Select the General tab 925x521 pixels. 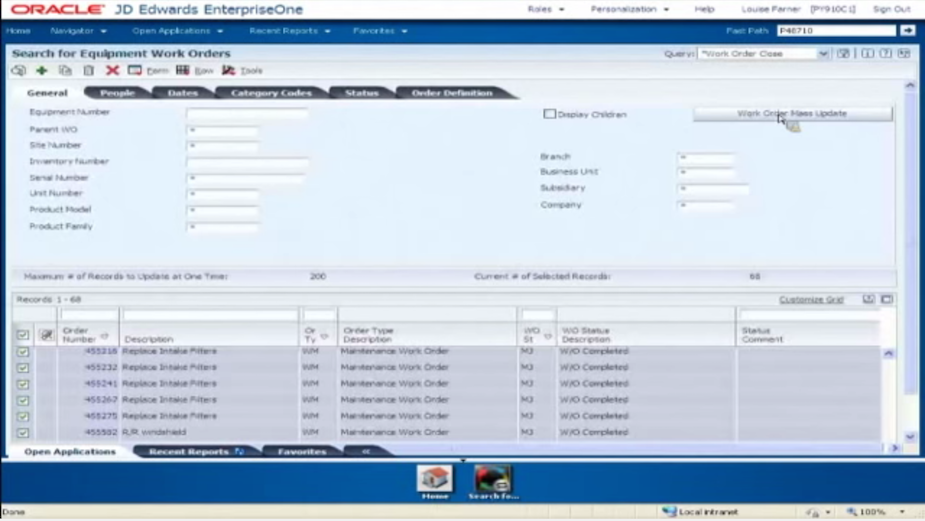coord(47,93)
